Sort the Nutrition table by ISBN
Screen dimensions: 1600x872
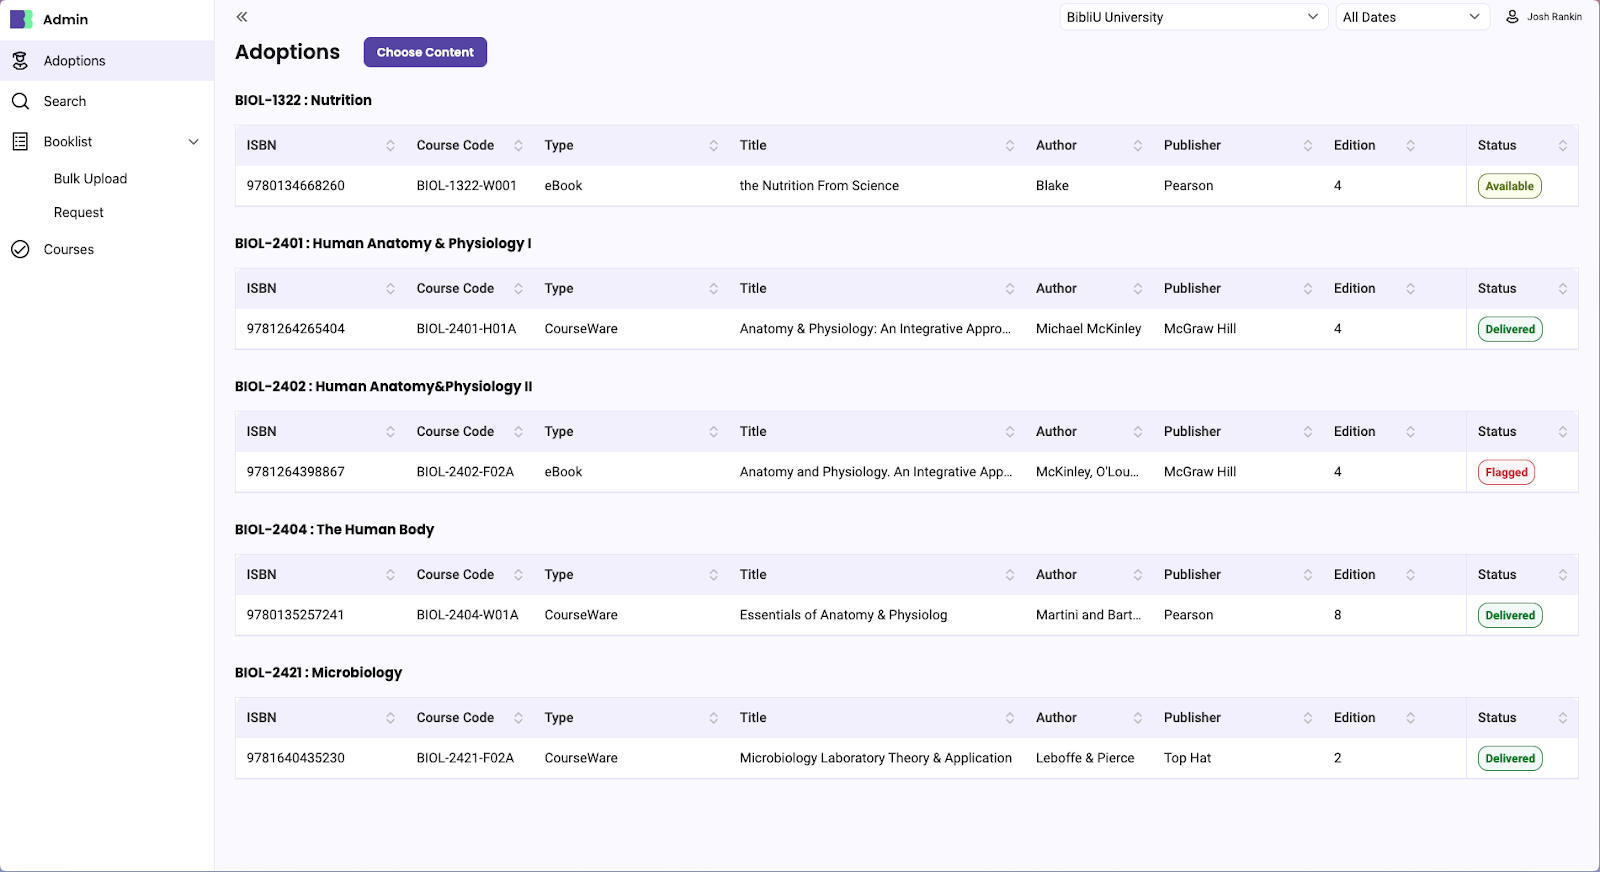coord(390,146)
